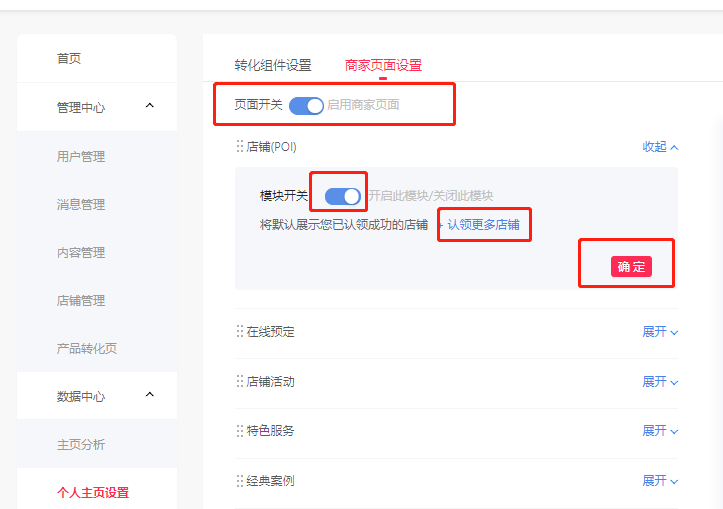The height and width of the screenshot is (509, 723).
Task: Open 内容管理 menu item
Action: point(81,253)
